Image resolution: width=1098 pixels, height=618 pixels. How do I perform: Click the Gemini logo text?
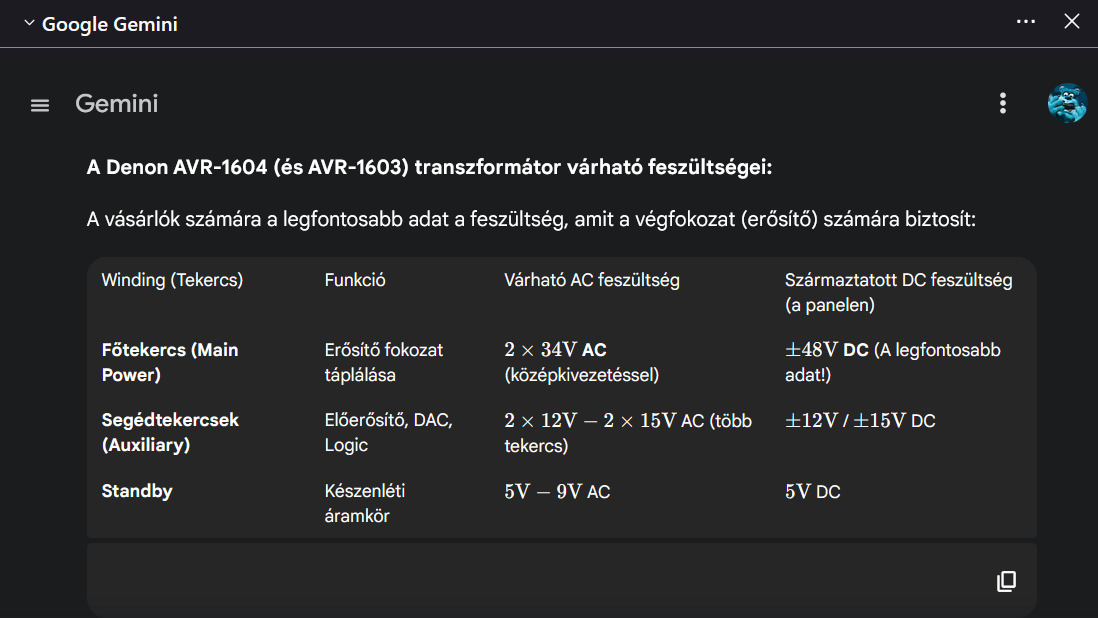point(117,104)
